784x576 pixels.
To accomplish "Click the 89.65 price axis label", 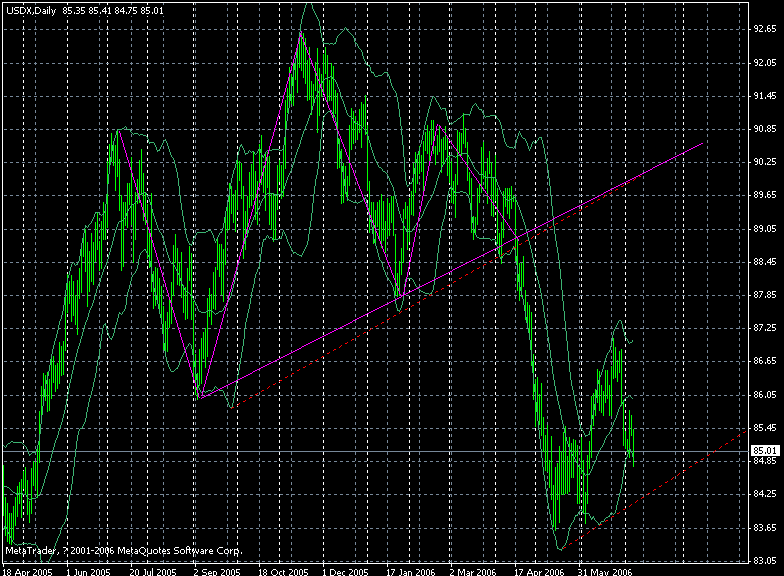I will coord(766,194).
